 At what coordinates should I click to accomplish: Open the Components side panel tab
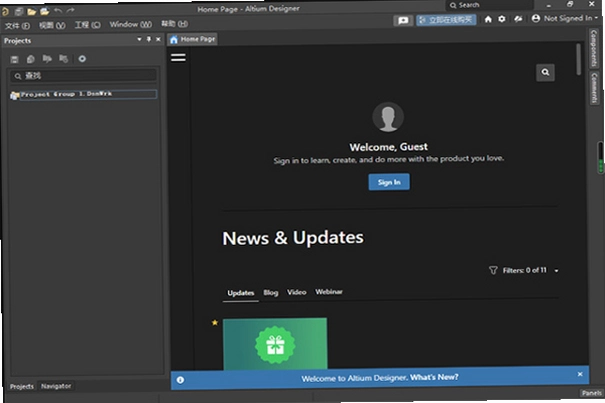(594, 48)
